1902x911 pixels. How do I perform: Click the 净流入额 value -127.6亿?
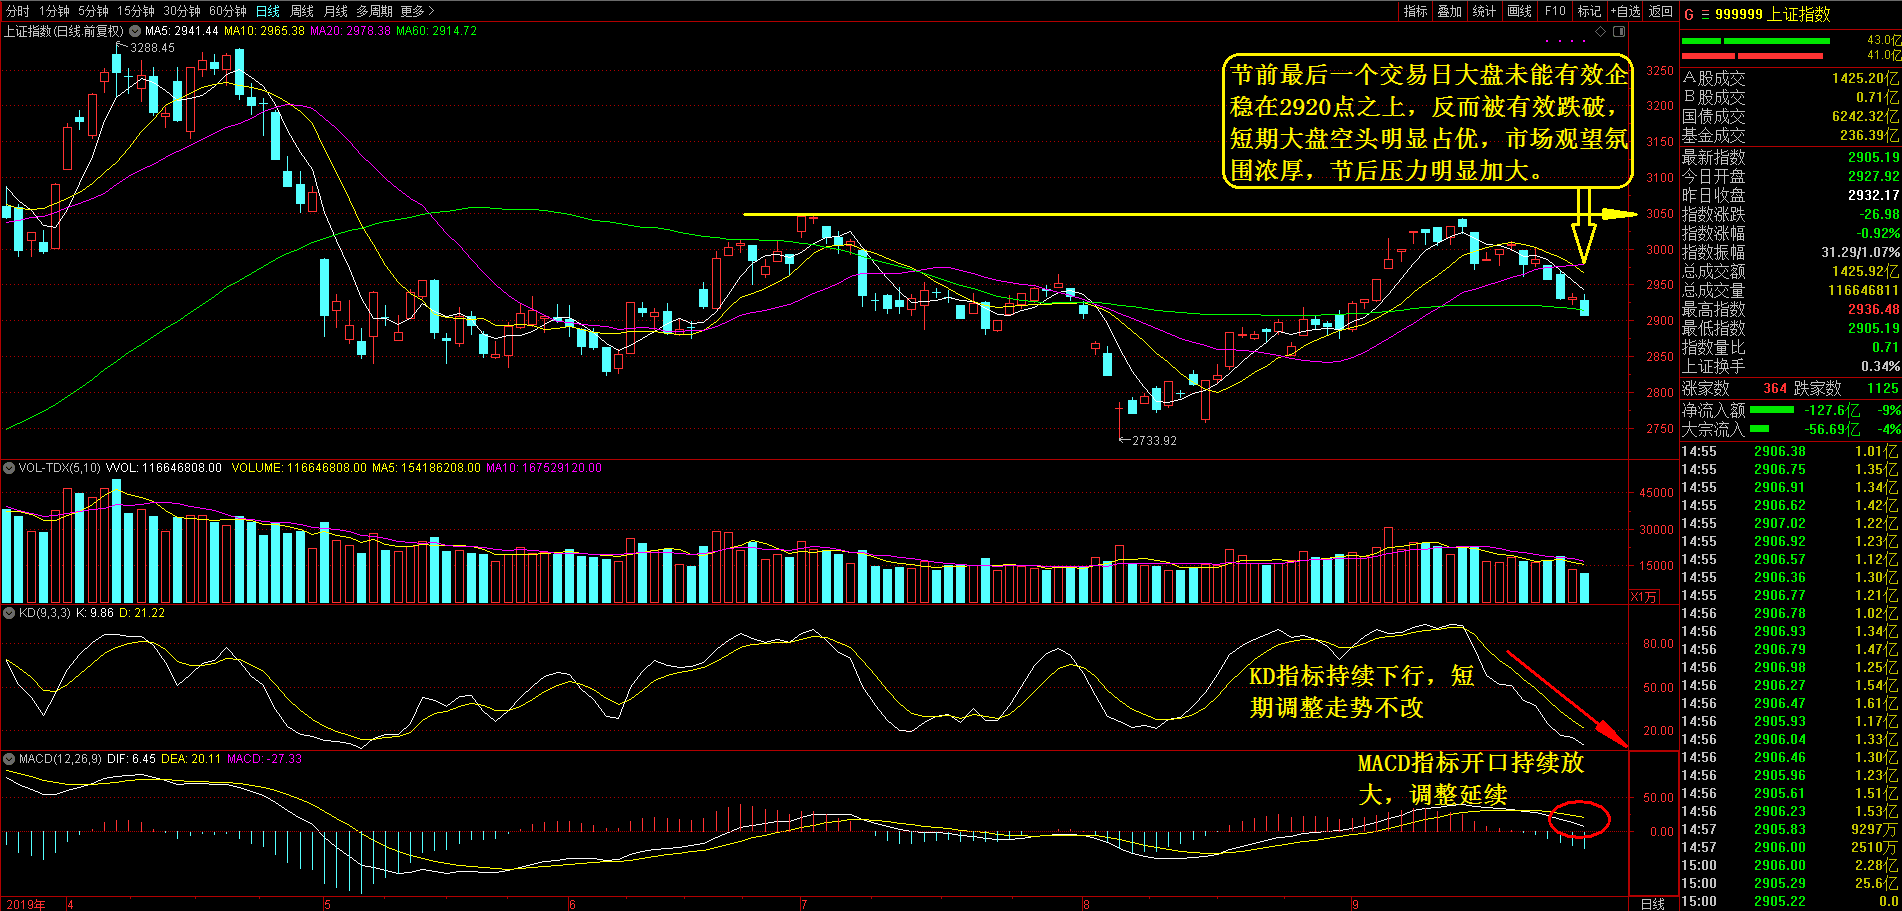click(1831, 410)
